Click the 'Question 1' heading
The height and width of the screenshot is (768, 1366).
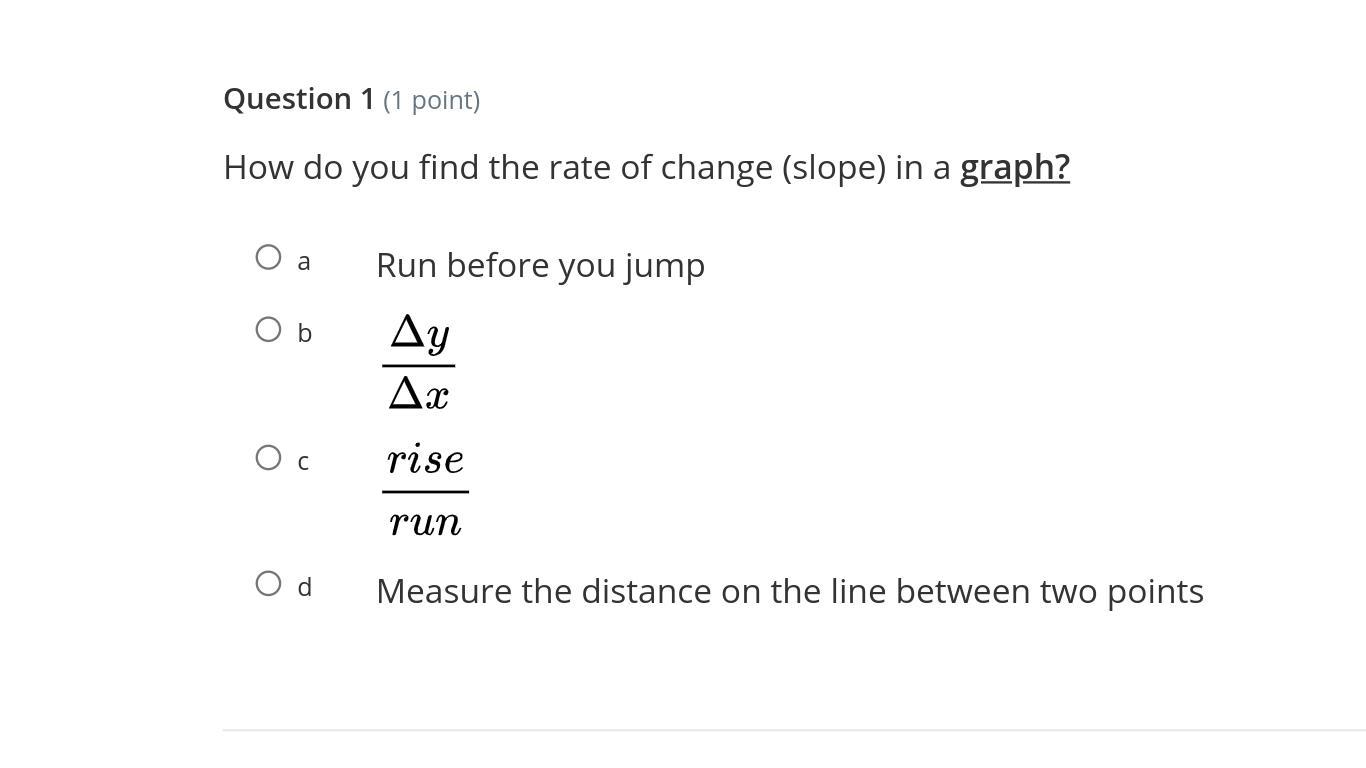299,99
